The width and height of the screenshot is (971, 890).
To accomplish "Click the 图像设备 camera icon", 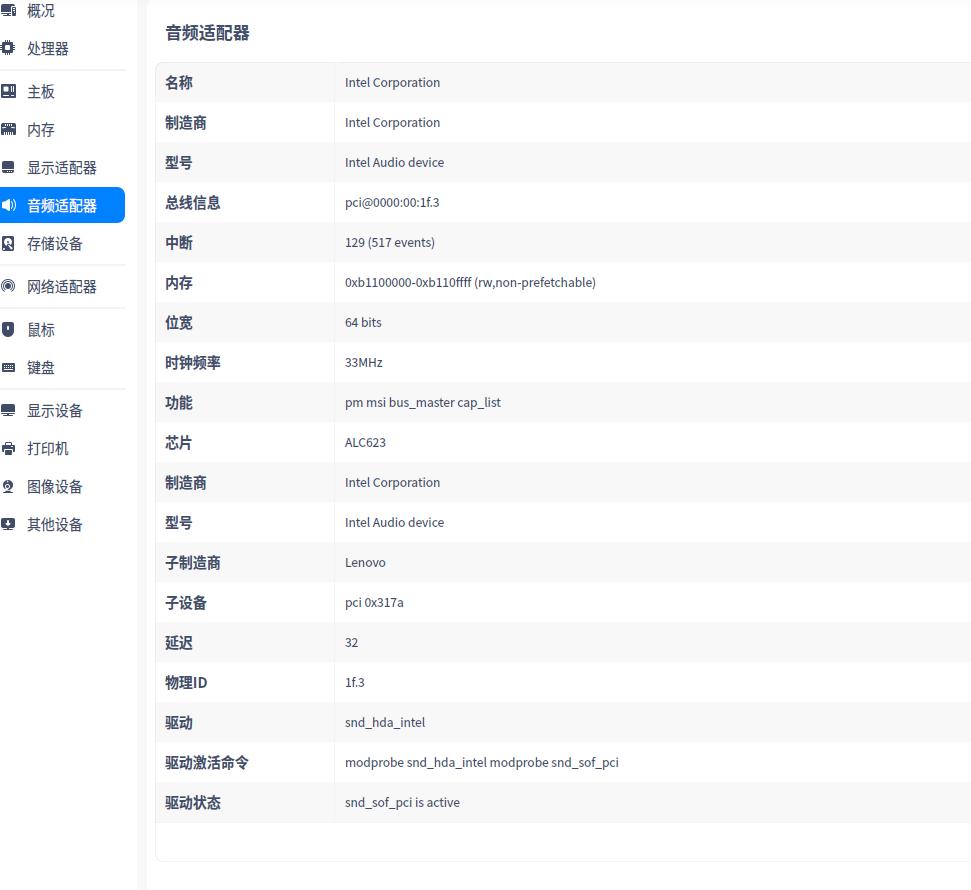I will coord(8,486).
